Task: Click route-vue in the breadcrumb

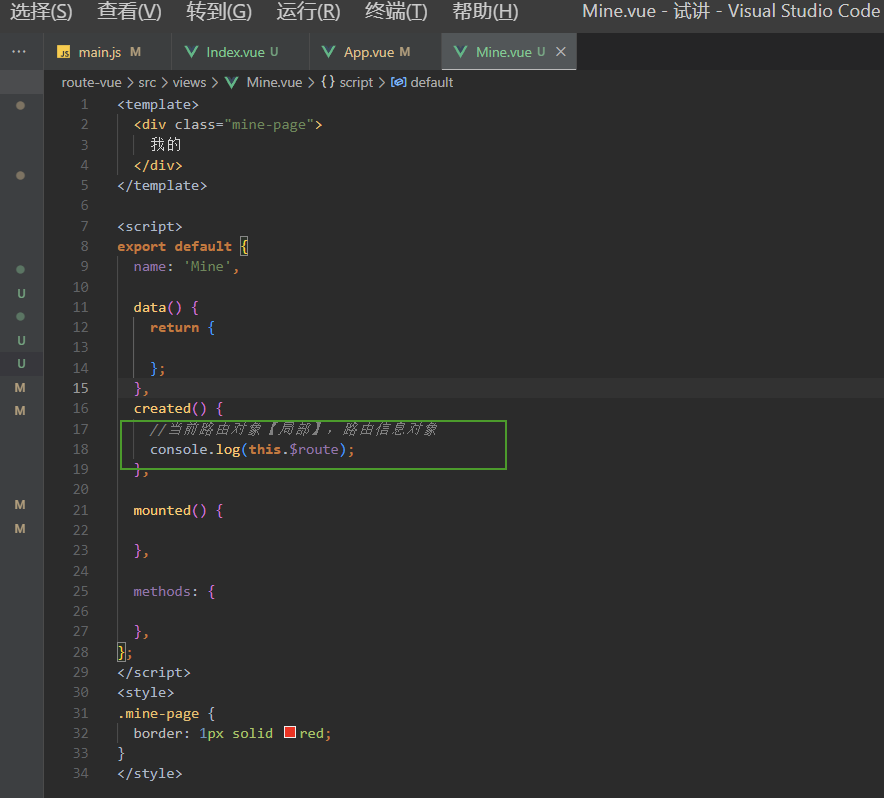Action: (91, 82)
